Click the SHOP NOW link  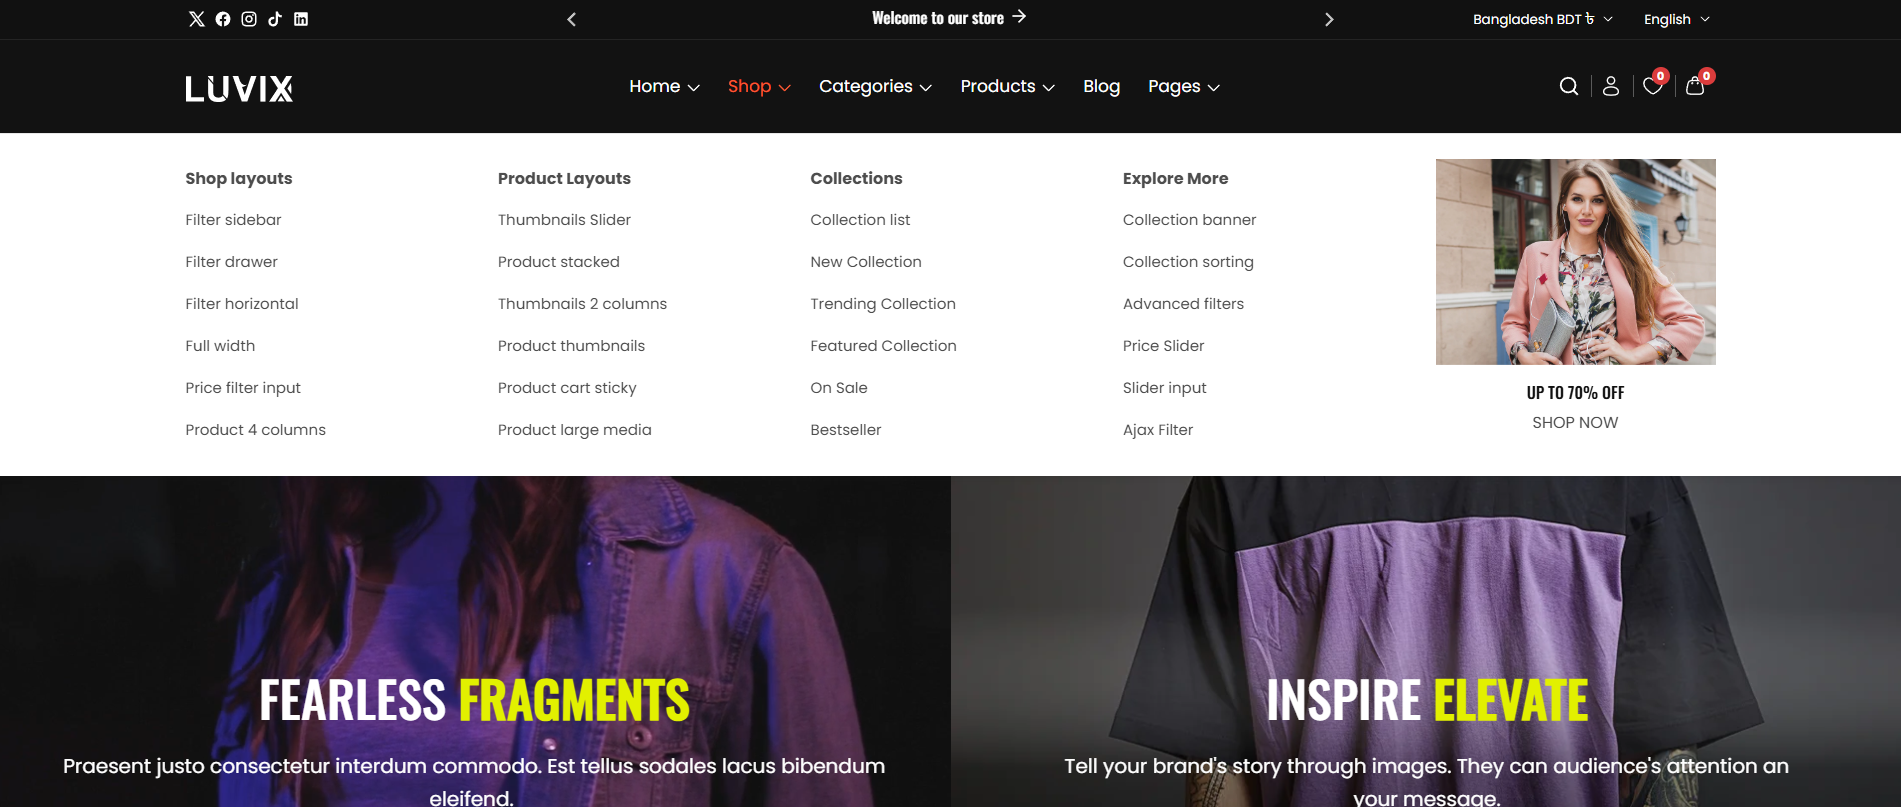[1575, 423]
